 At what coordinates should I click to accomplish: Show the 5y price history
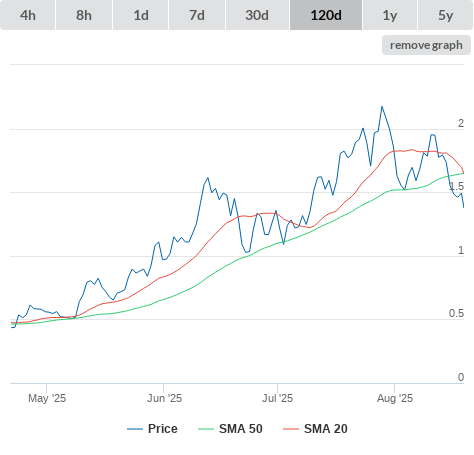pos(446,15)
